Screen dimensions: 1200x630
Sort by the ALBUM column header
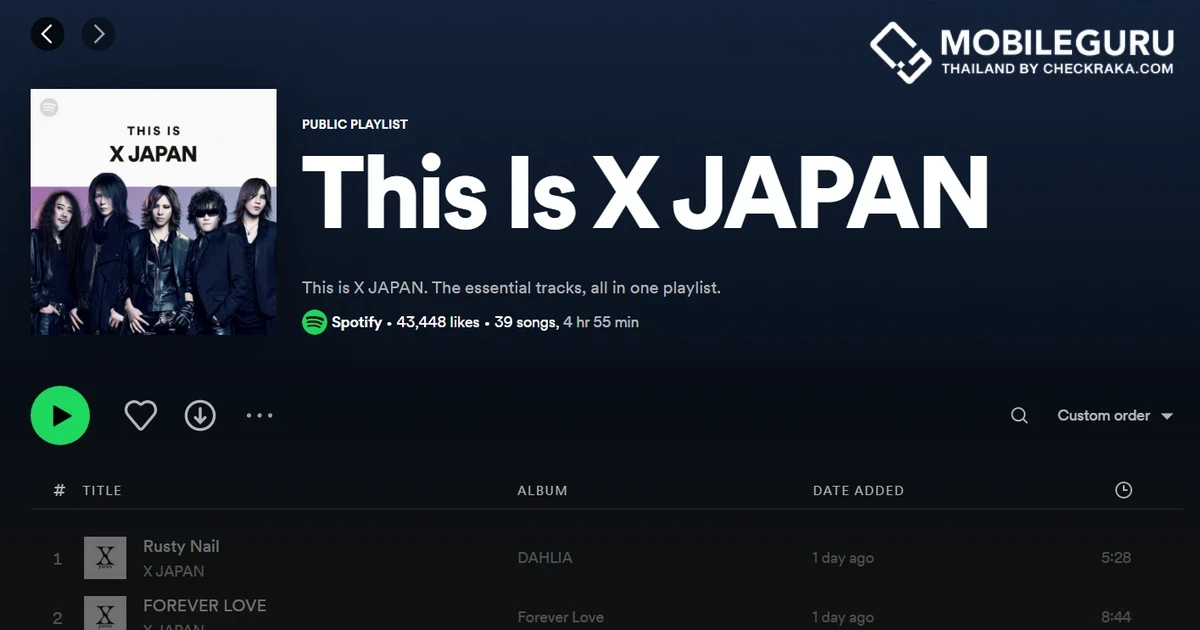coord(542,490)
